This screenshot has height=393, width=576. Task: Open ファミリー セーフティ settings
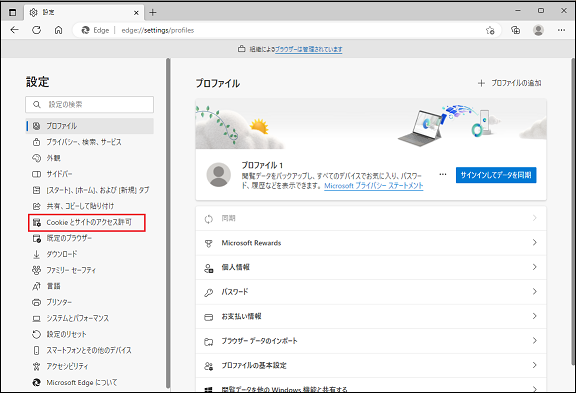point(90,270)
